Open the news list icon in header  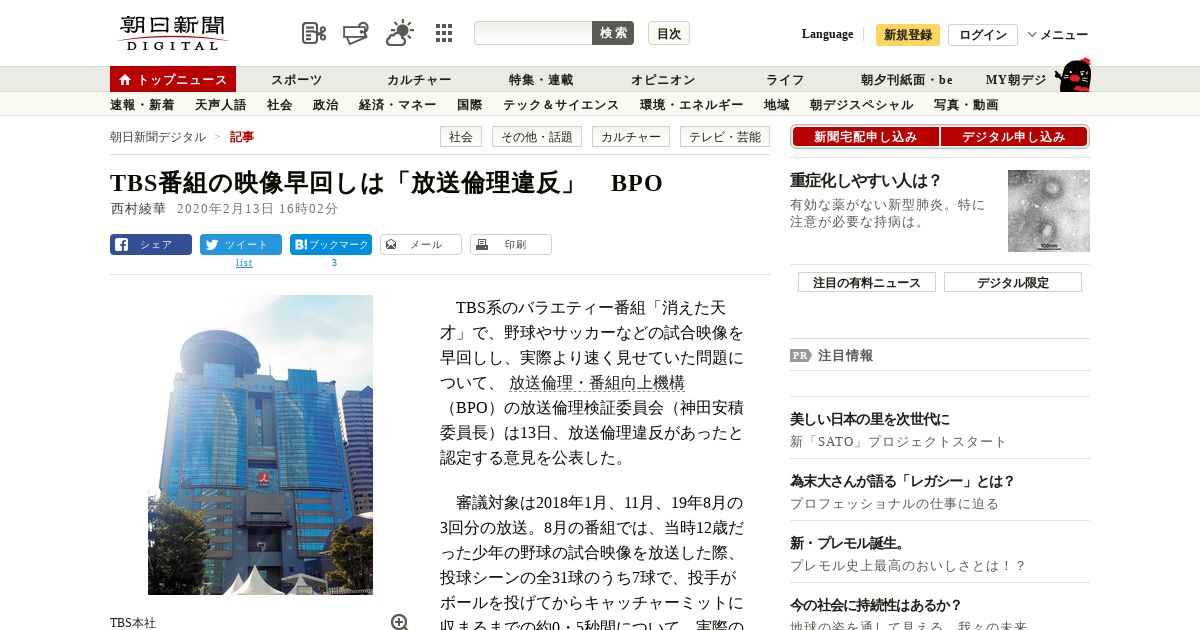[314, 33]
